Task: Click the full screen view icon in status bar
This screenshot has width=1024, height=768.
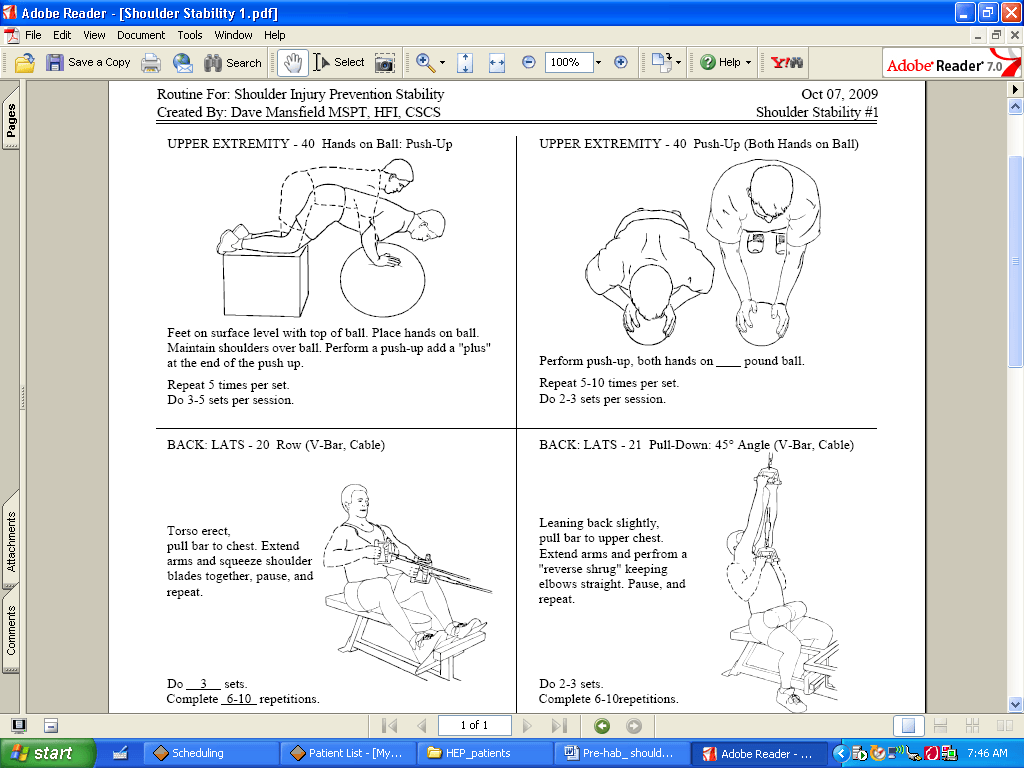Action: pos(19,726)
